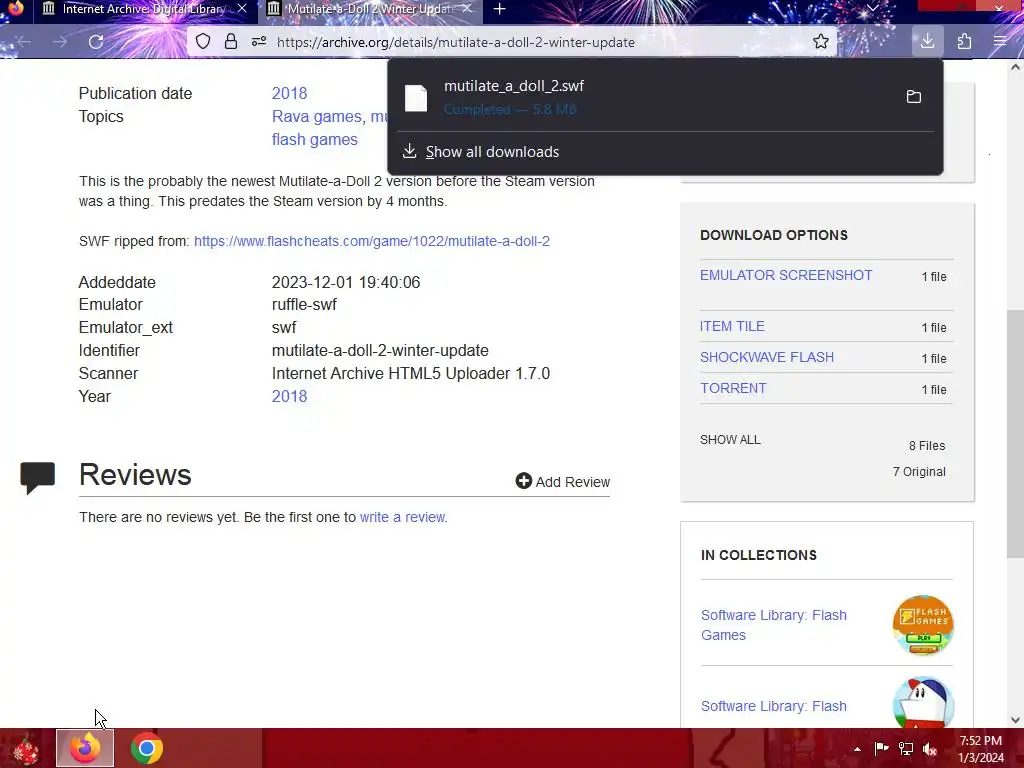Open site permissions icon in address bar
Viewport: 1024px width, 768px height.
coord(259,42)
